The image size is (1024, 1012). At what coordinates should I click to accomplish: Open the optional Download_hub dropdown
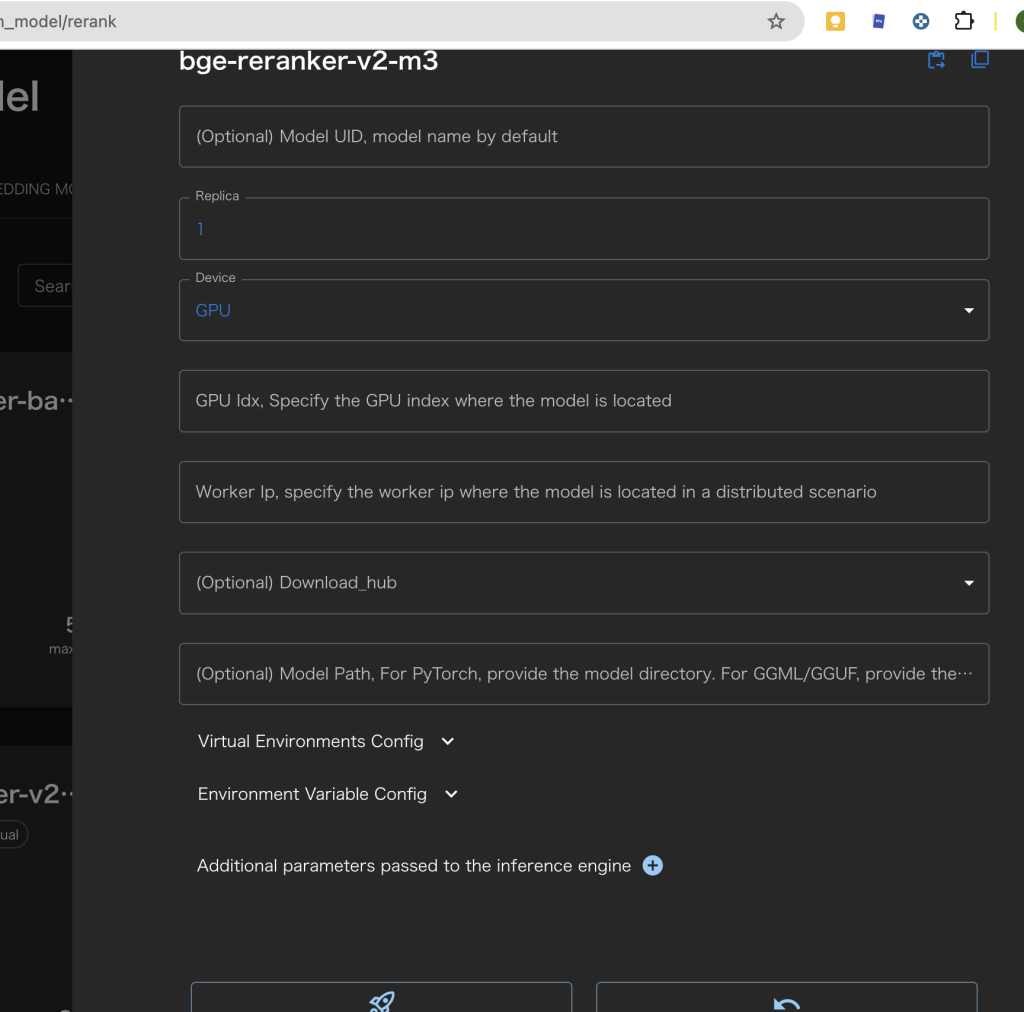[x=584, y=583]
